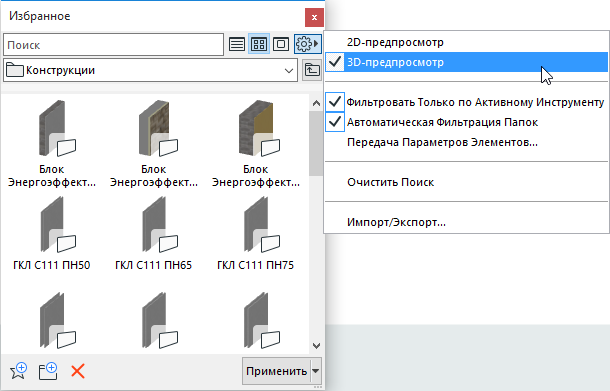Screen dimensions: 610x391
Task: Click the Поиск search field
Action: point(114,45)
